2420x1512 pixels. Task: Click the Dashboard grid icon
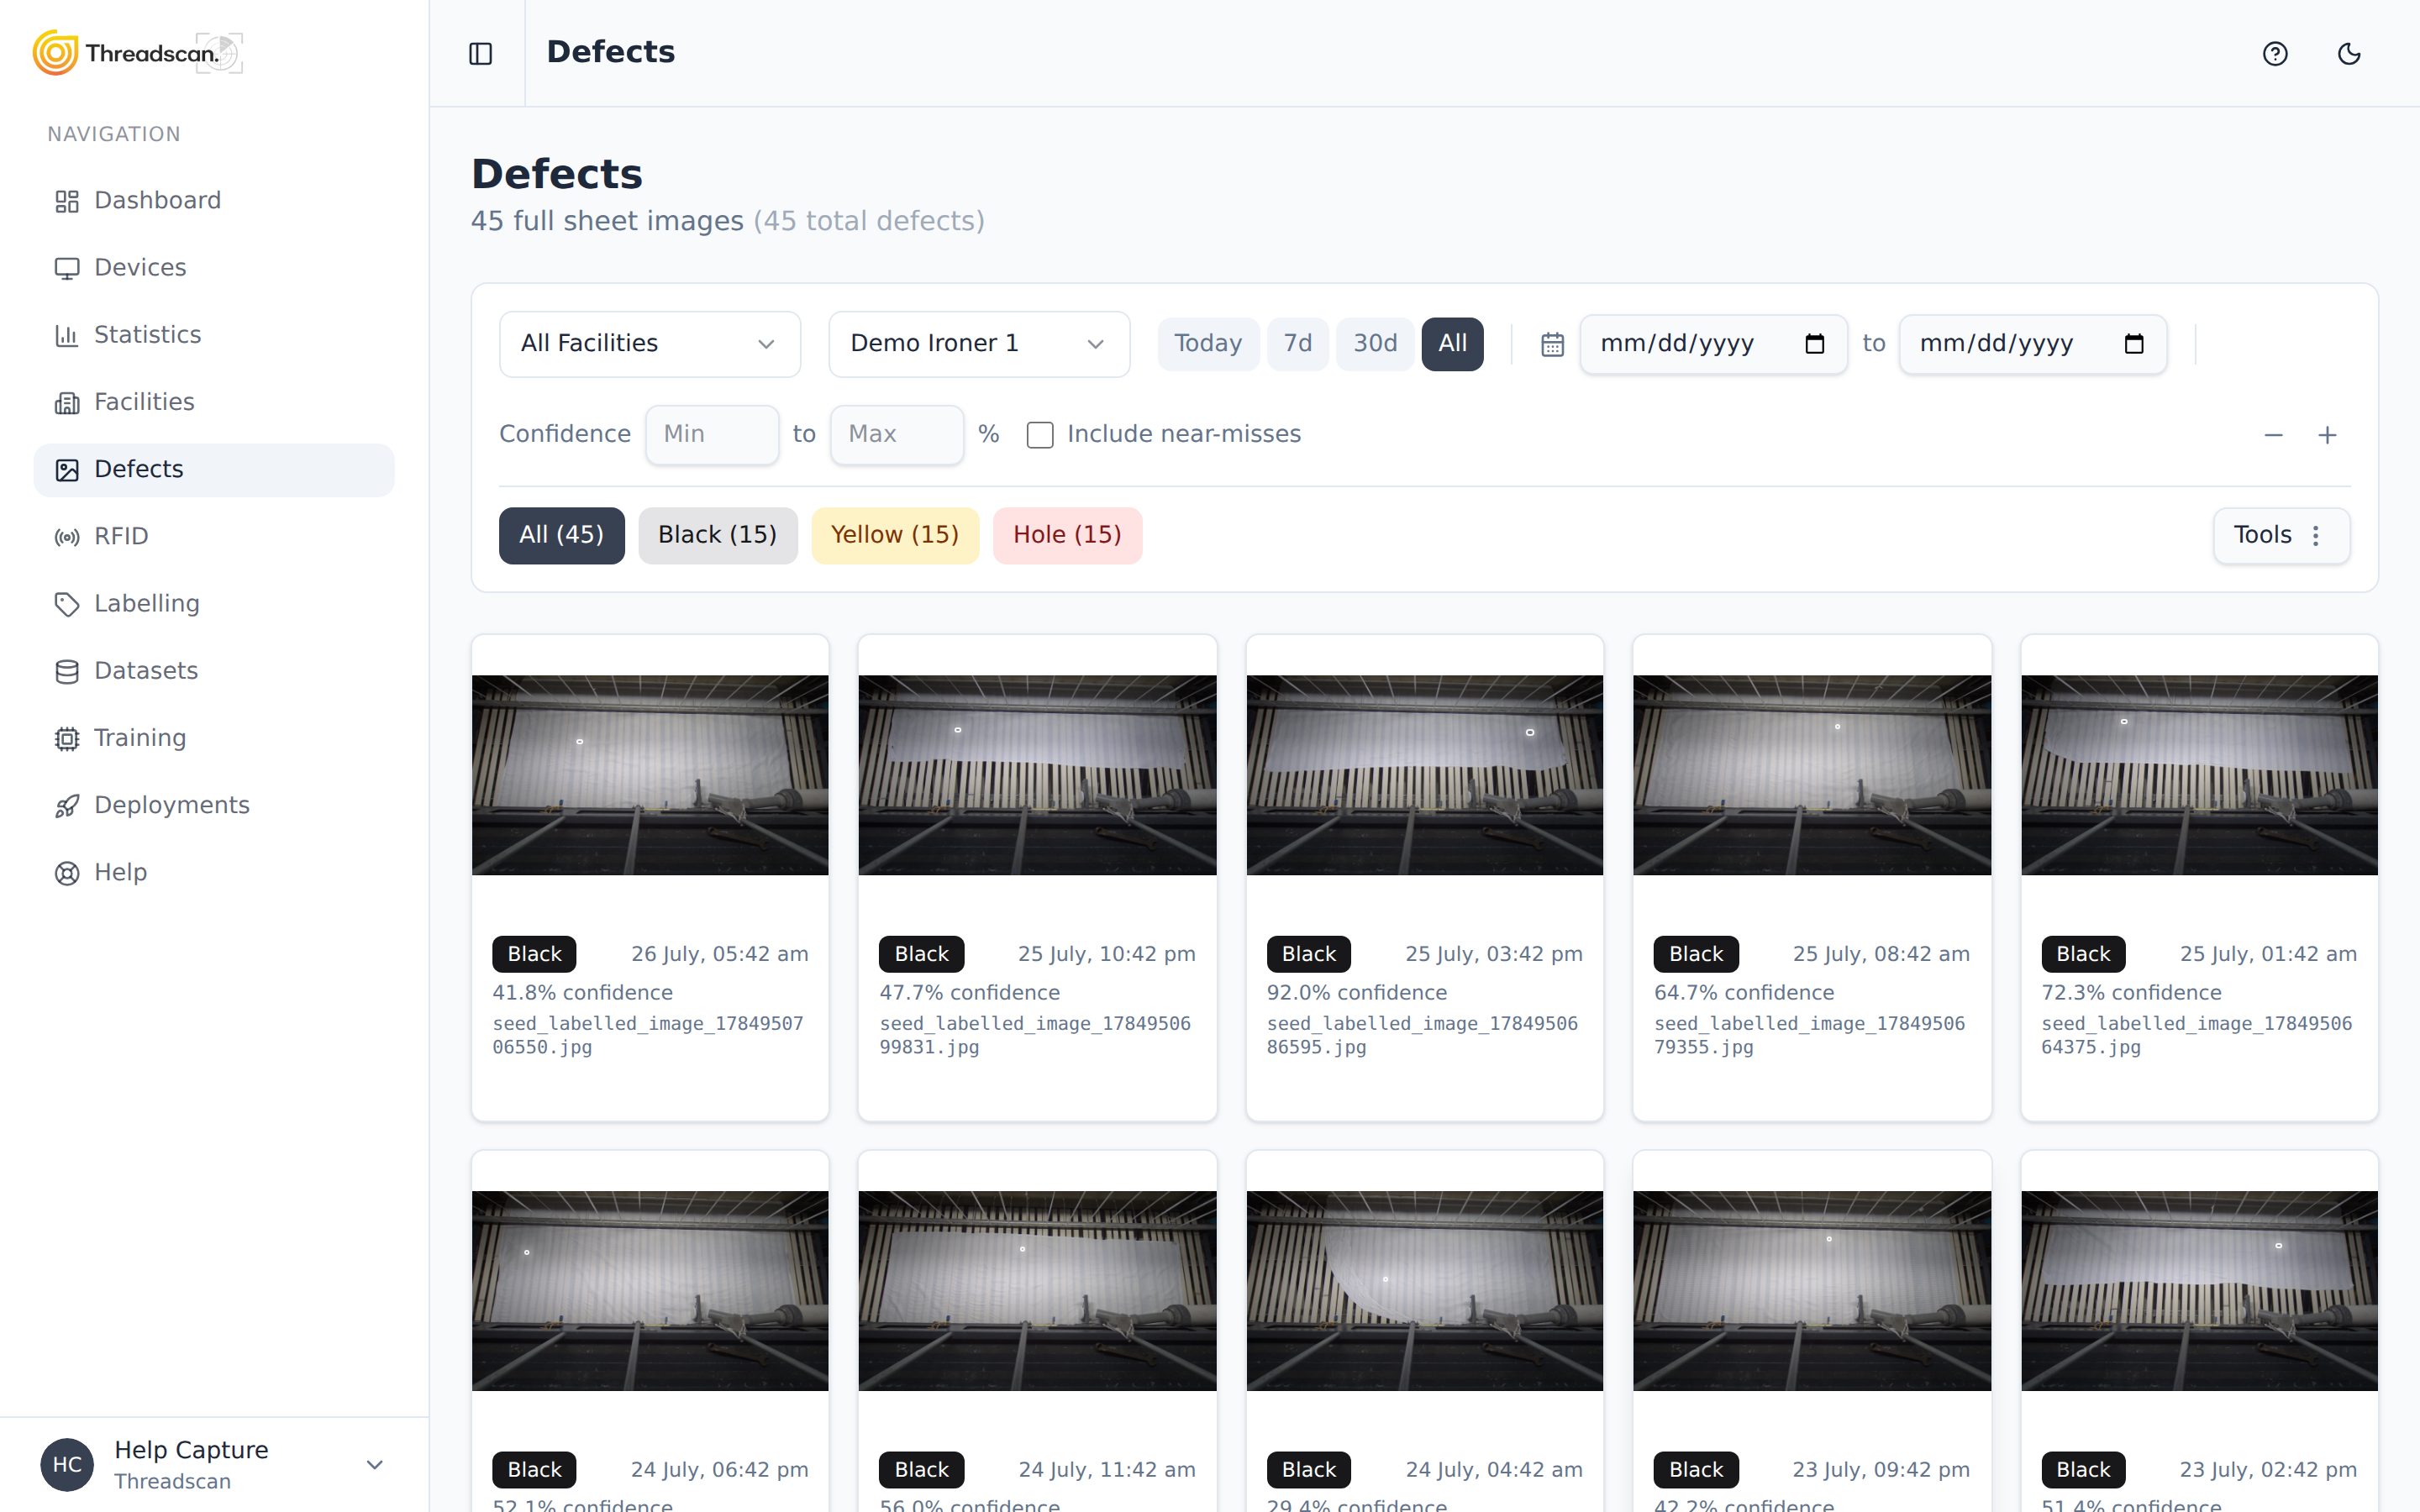coord(67,201)
